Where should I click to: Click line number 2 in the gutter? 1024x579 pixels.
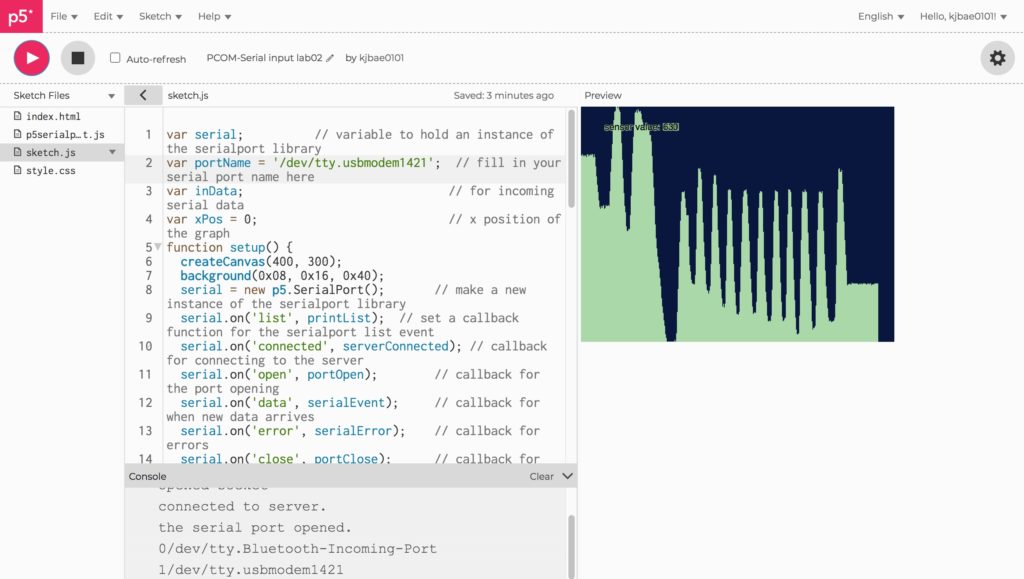[149, 163]
